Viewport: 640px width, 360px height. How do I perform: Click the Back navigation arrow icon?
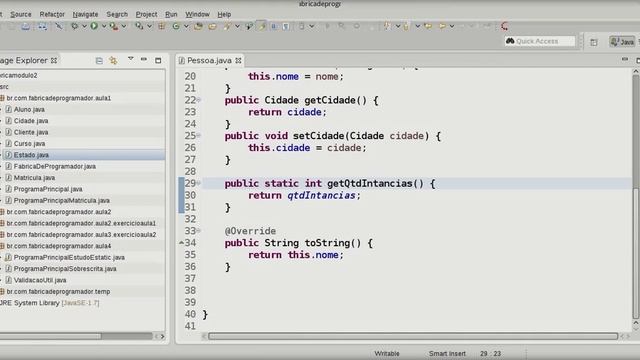(442, 26)
